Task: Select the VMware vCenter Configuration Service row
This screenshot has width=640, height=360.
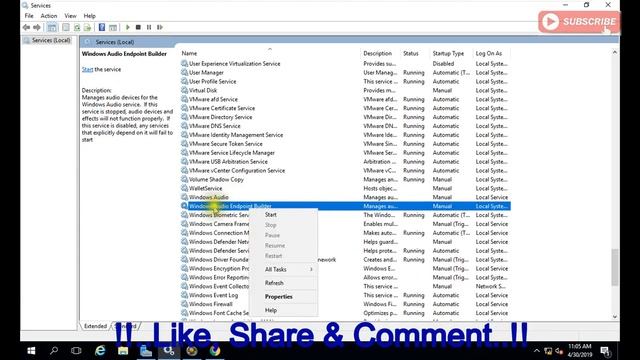Action: click(345, 171)
